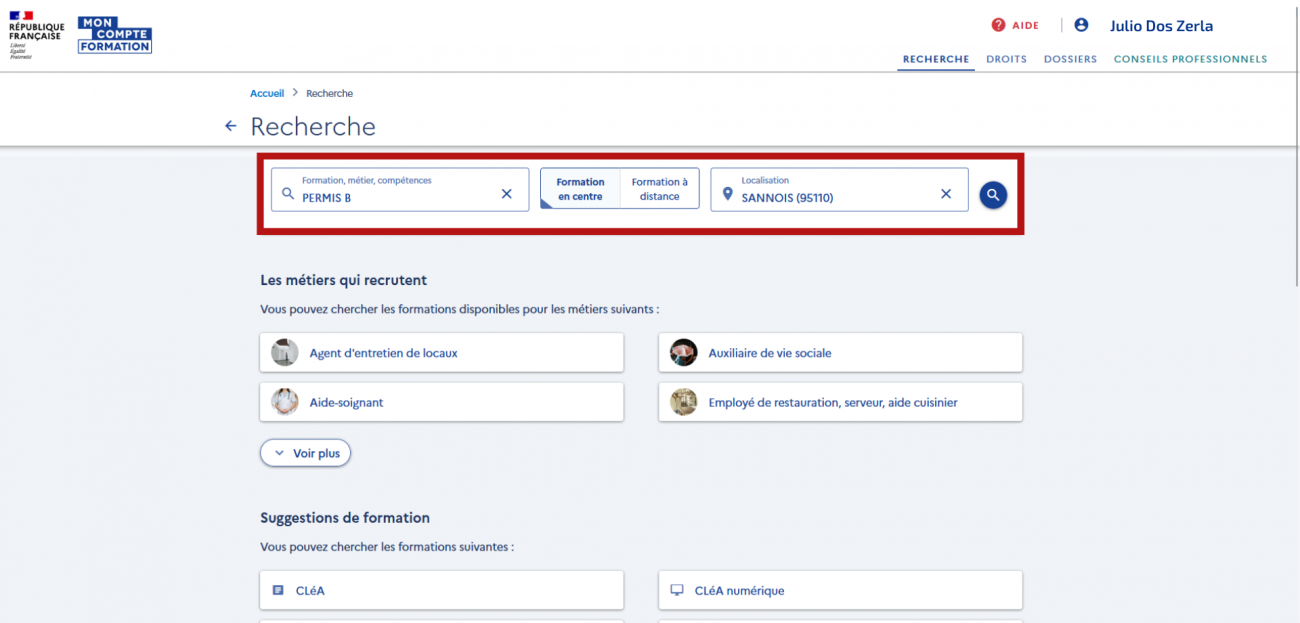Viewport: 1300px width, 623px height.
Task: Click the magnifier icon in the formation field
Action: coord(288,194)
